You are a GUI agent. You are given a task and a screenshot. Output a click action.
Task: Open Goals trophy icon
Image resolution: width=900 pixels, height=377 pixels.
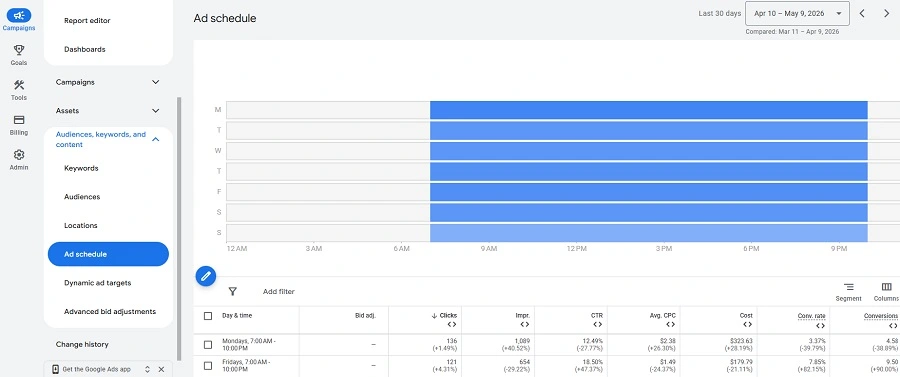click(x=18, y=50)
